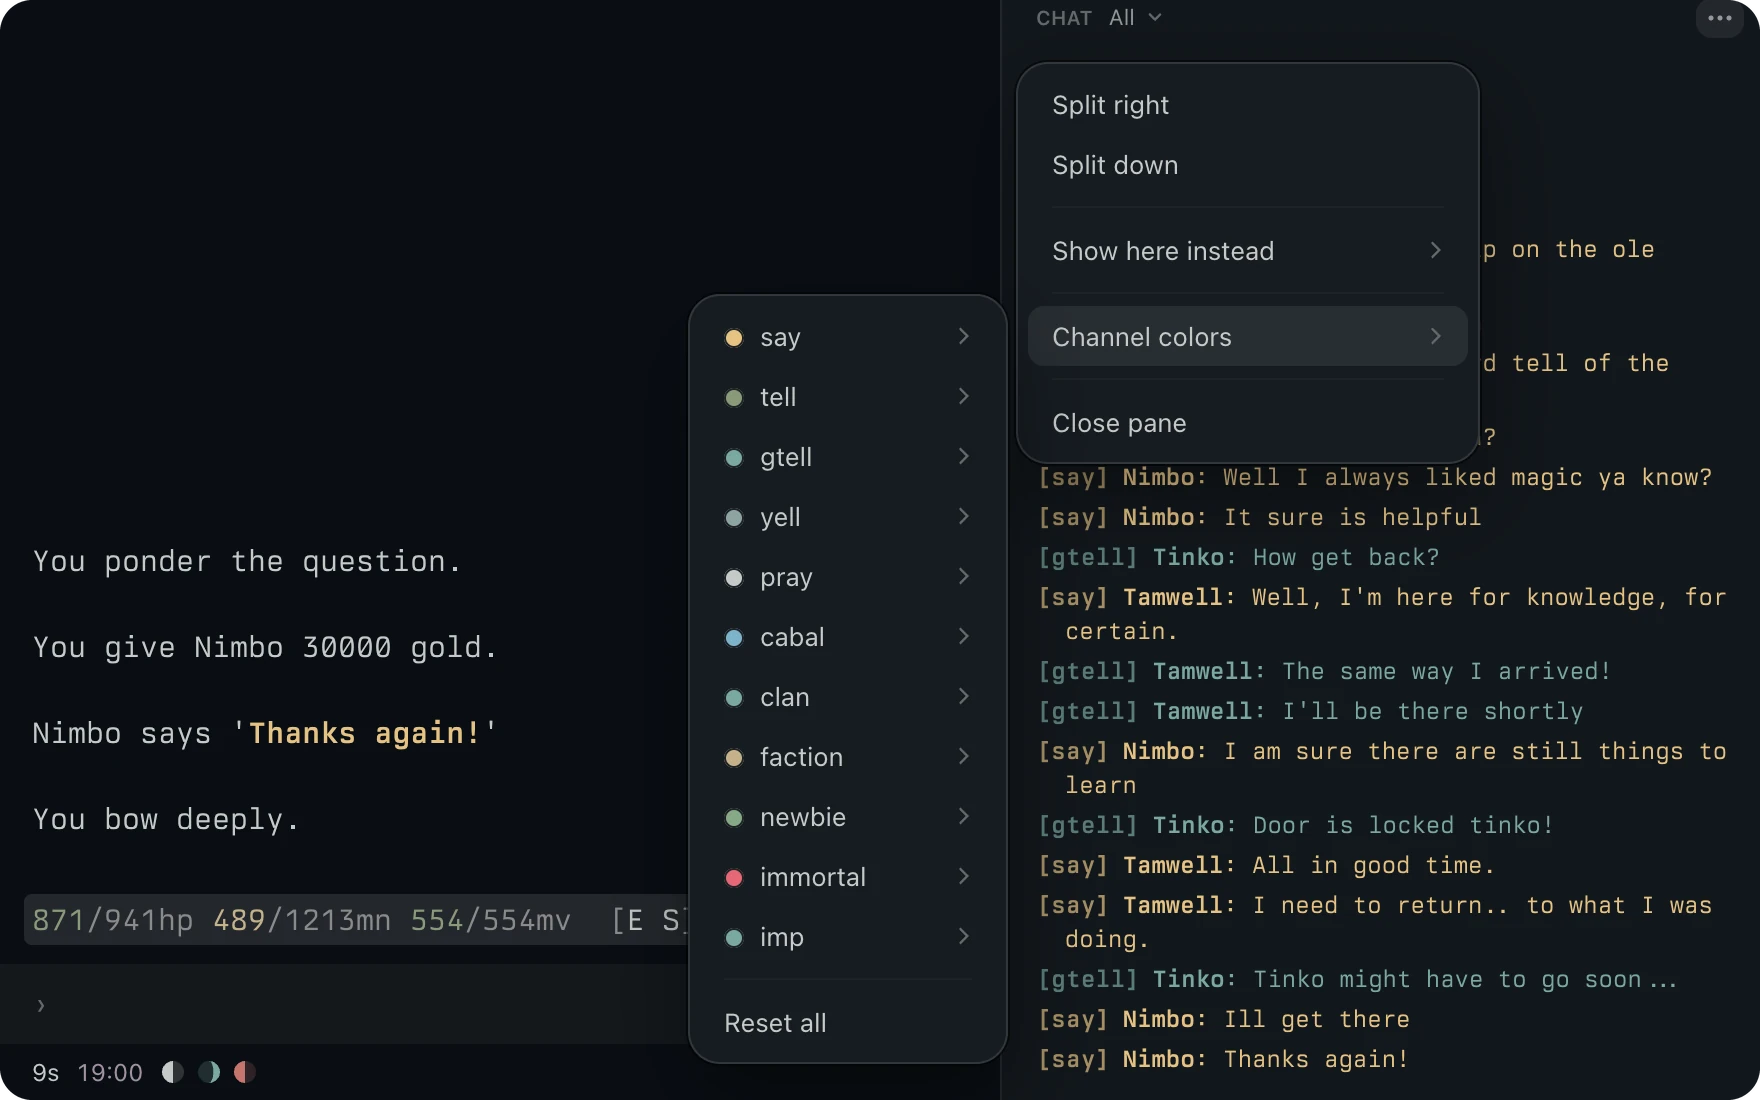Click chat line "Tamwell: All in good time."

pos(1267,865)
